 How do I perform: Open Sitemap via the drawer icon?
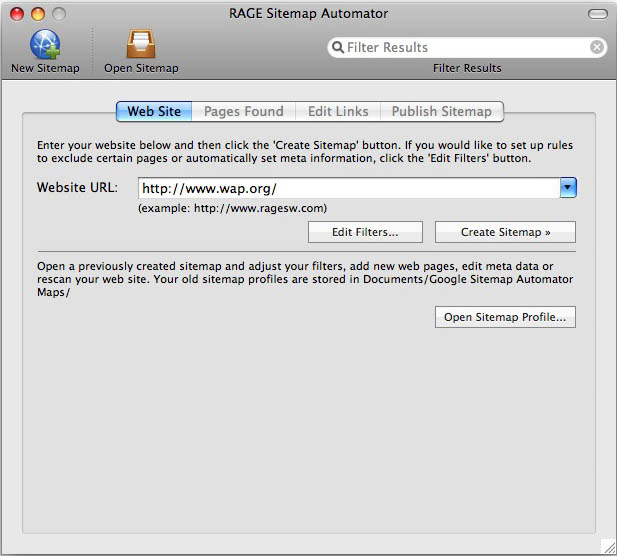(141, 44)
